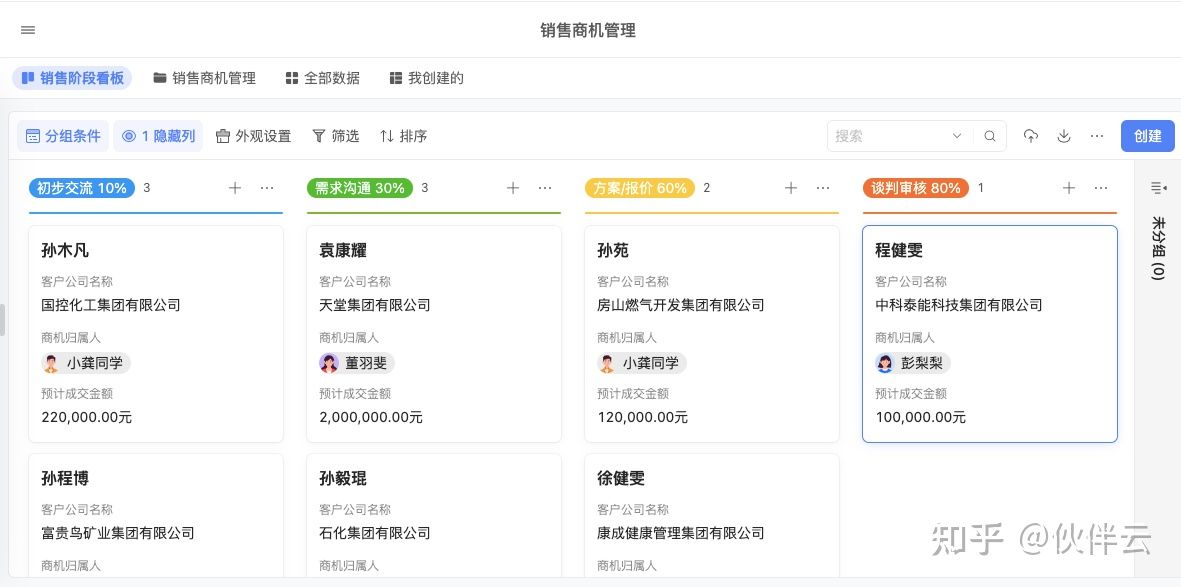Add card to 谈判审核 80% column
Screen dimensions: 1181x587
1069,188
